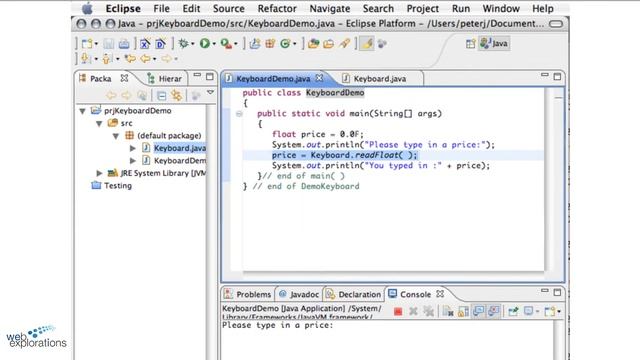
Task: Open the Project menu
Action: pos(422,9)
